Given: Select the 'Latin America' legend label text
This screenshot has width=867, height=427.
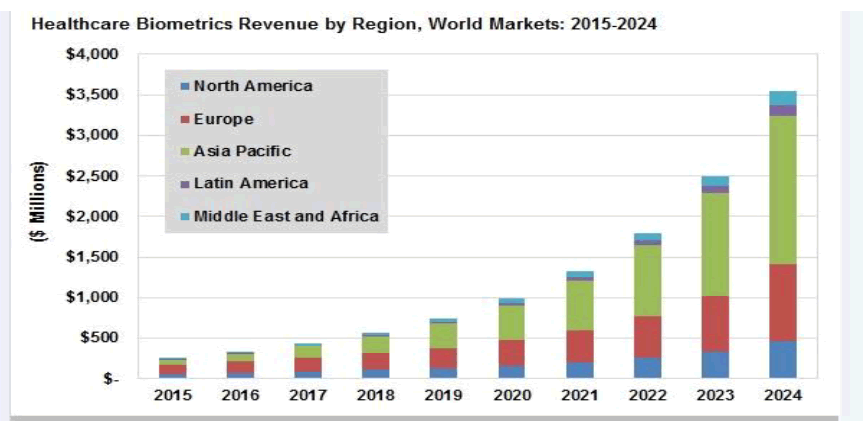Looking at the screenshot, I should pyautogui.click(x=250, y=184).
